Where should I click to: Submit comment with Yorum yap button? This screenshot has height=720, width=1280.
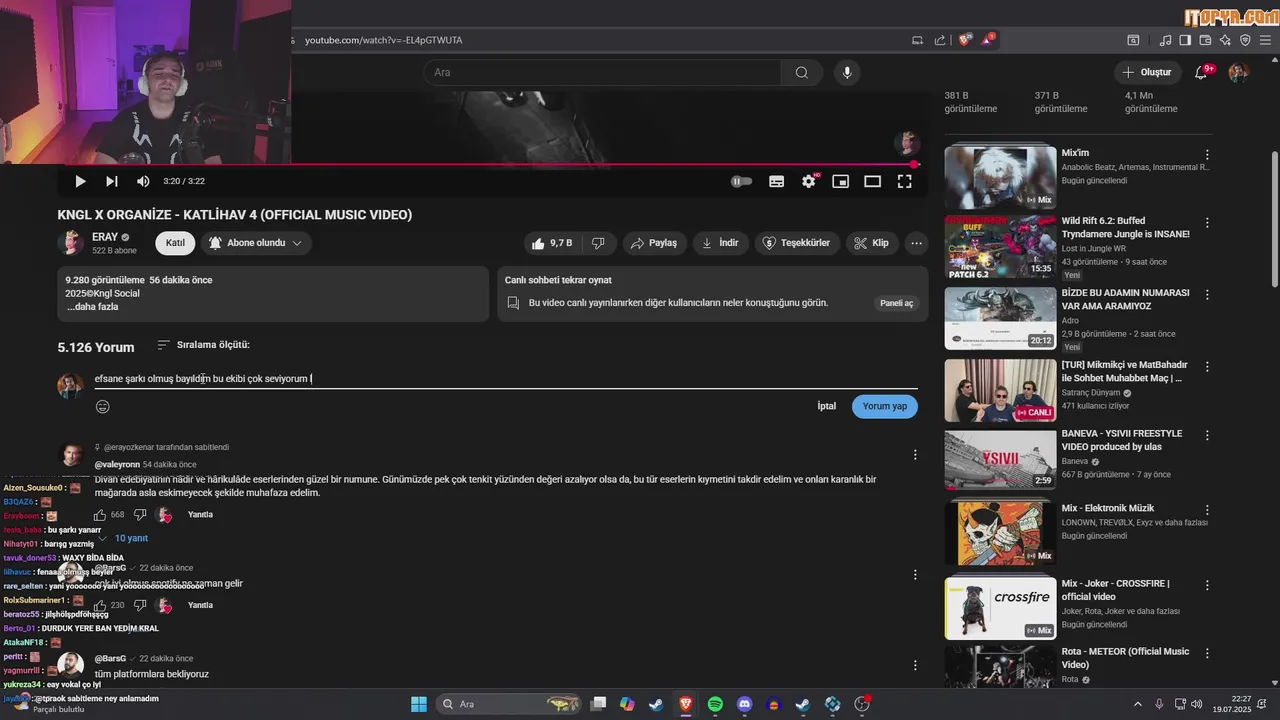(885, 406)
